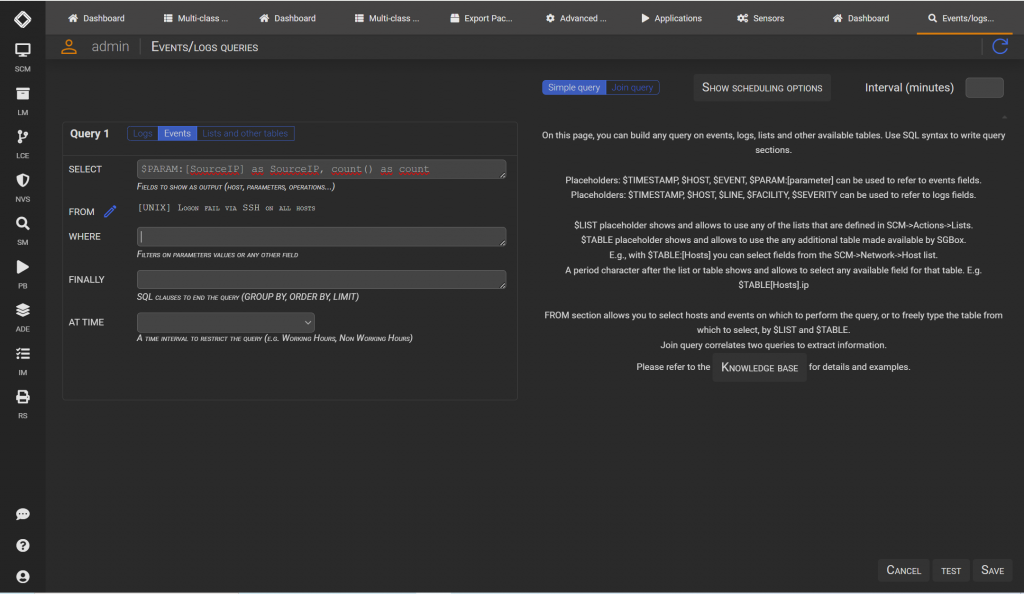Open the SCM module in sidebar
1024x594 pixels.
[x=22, y=57]
